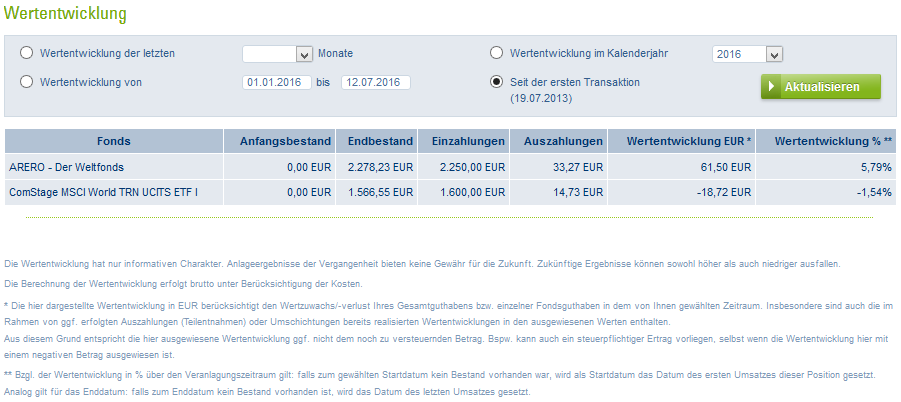Click the Endbestand column header
Viewport: 901px width, 402px height.
pos(375,141)
